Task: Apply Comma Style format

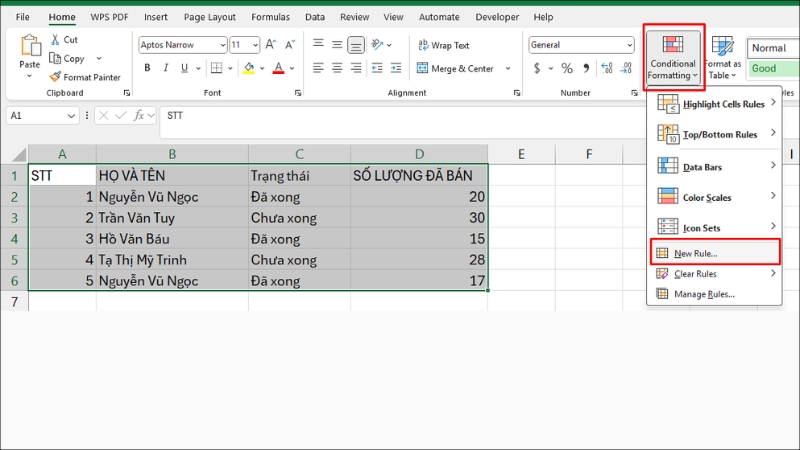Action: tap(586, 68)
